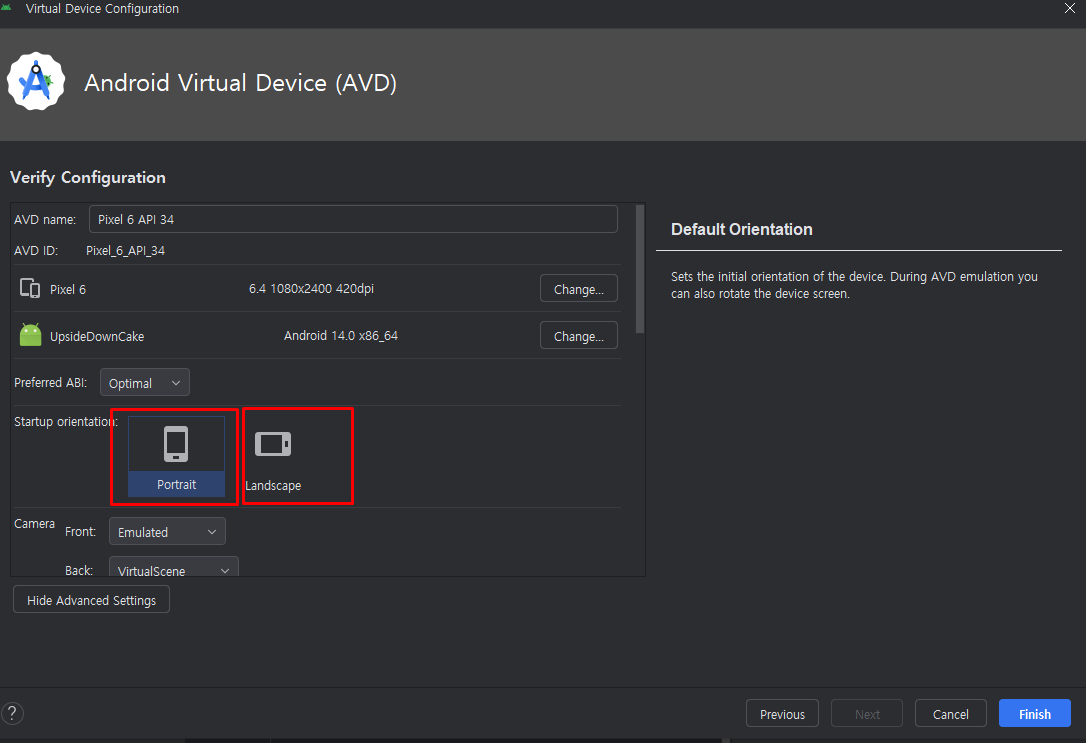Click the AVD name input field
This screenshot has height=743, width=1086.
[353, 219]
